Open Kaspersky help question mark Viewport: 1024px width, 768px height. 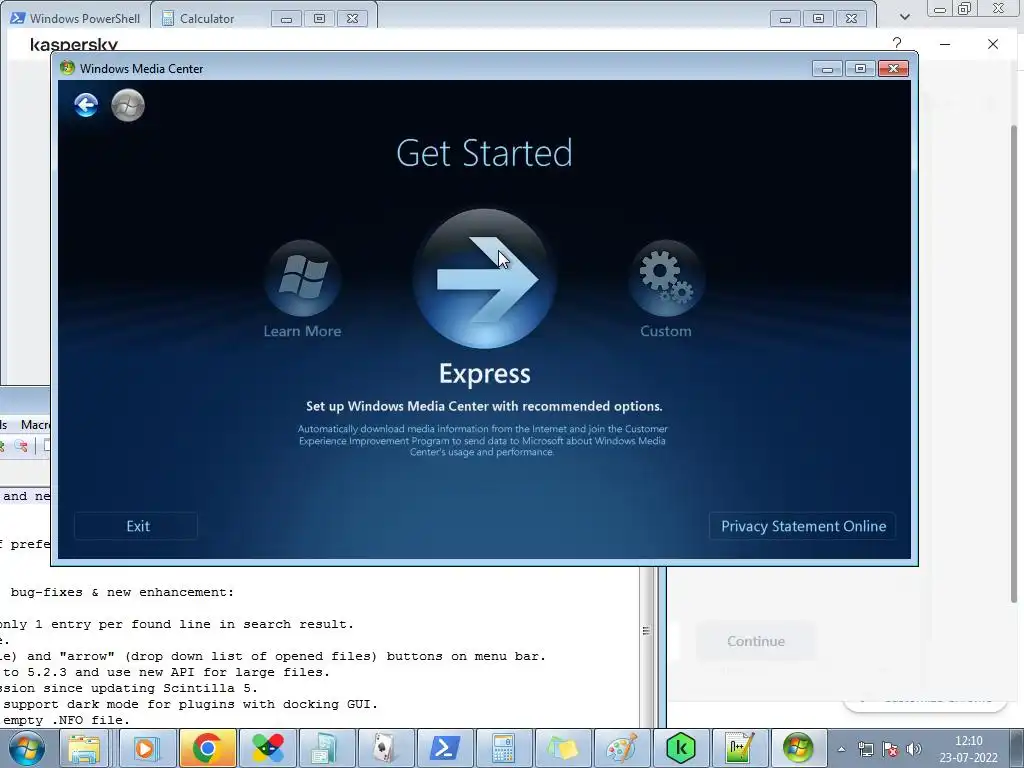(897, 44)
